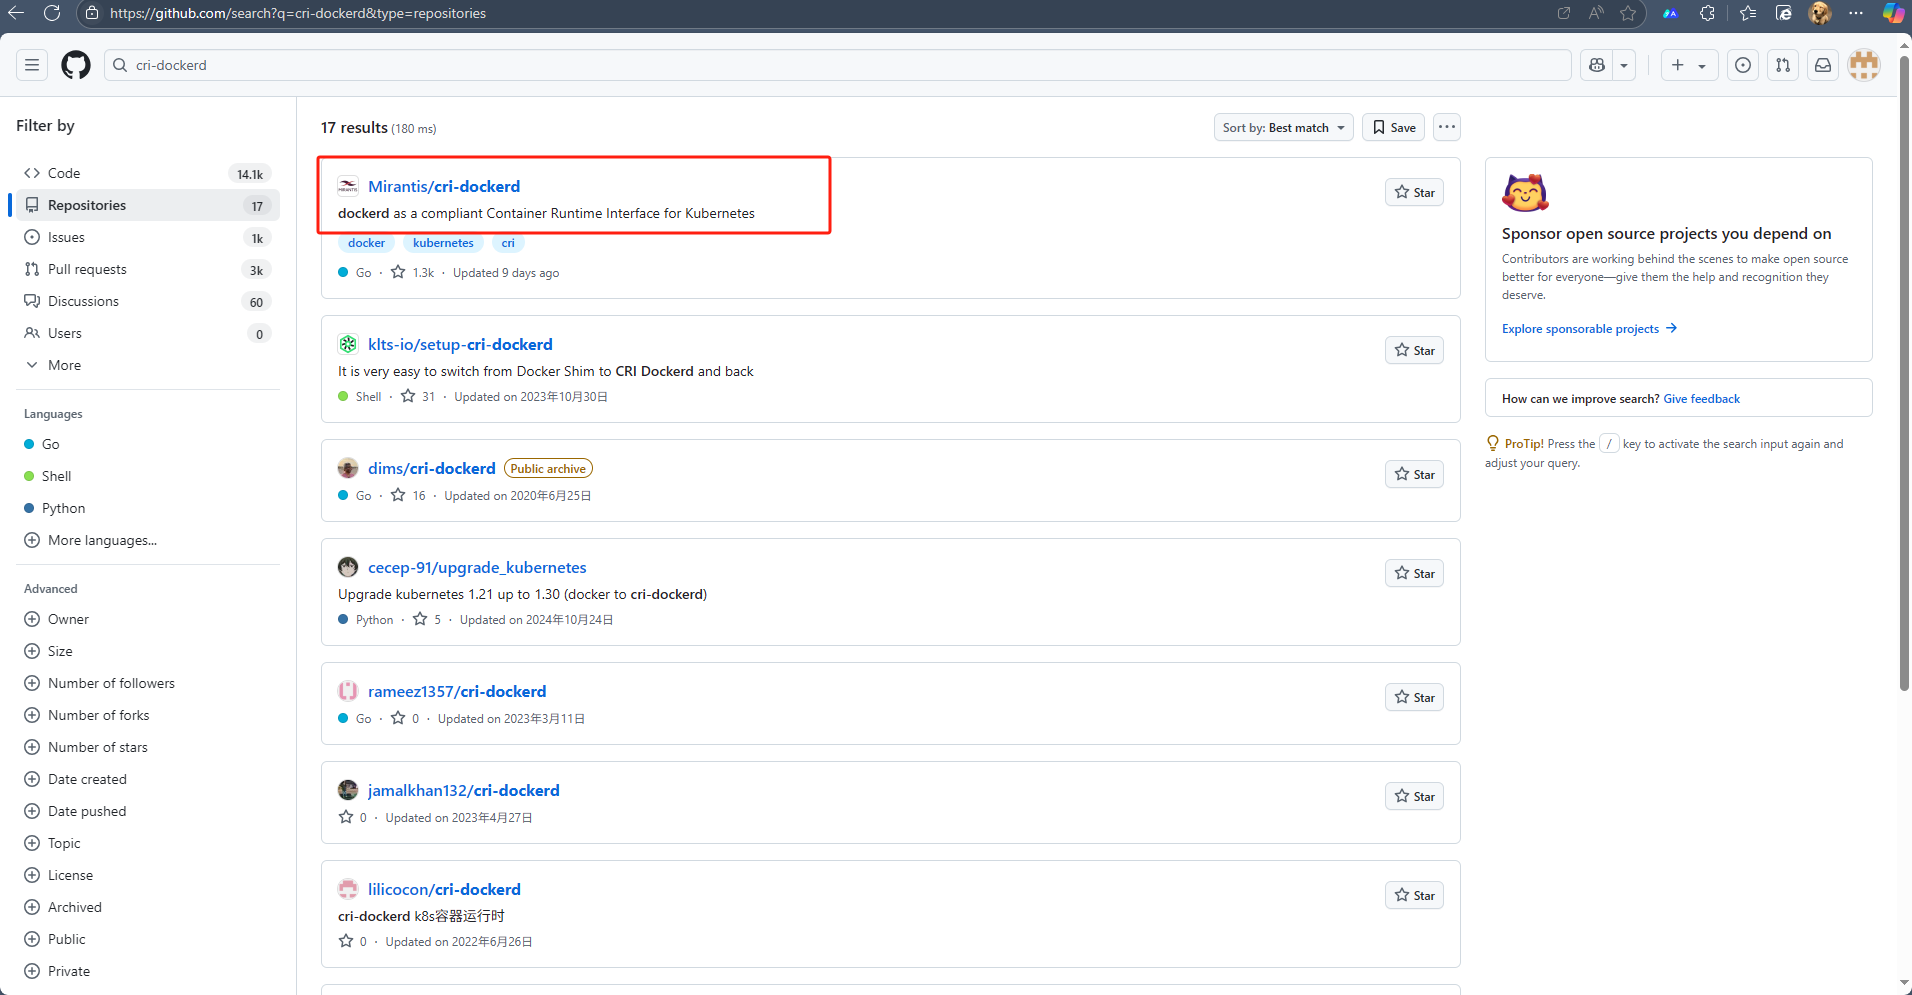Filter by Shell language

(x=148, y=476)
